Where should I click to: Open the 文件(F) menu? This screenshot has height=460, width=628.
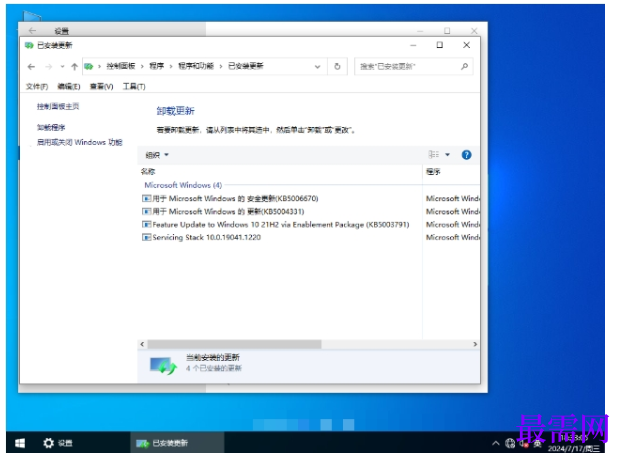[x=37, y=86]
